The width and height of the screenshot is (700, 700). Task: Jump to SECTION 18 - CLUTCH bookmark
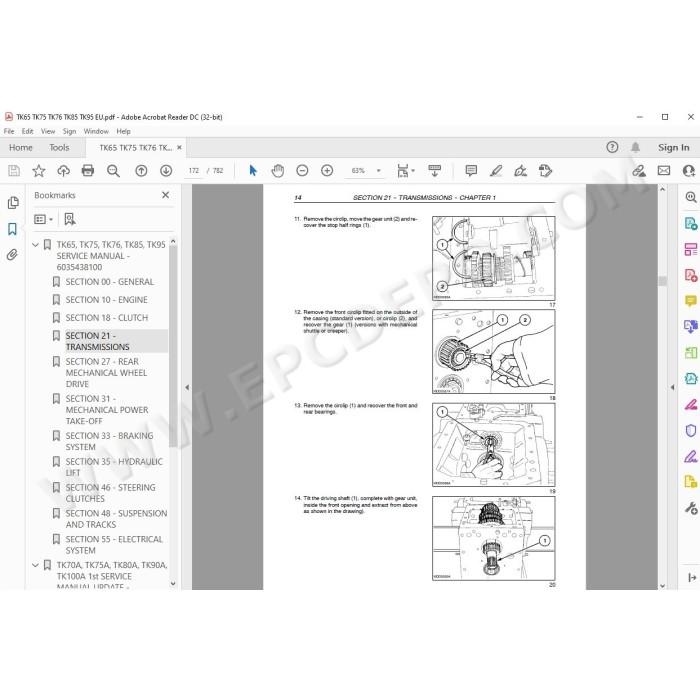[x=107, y=317]
